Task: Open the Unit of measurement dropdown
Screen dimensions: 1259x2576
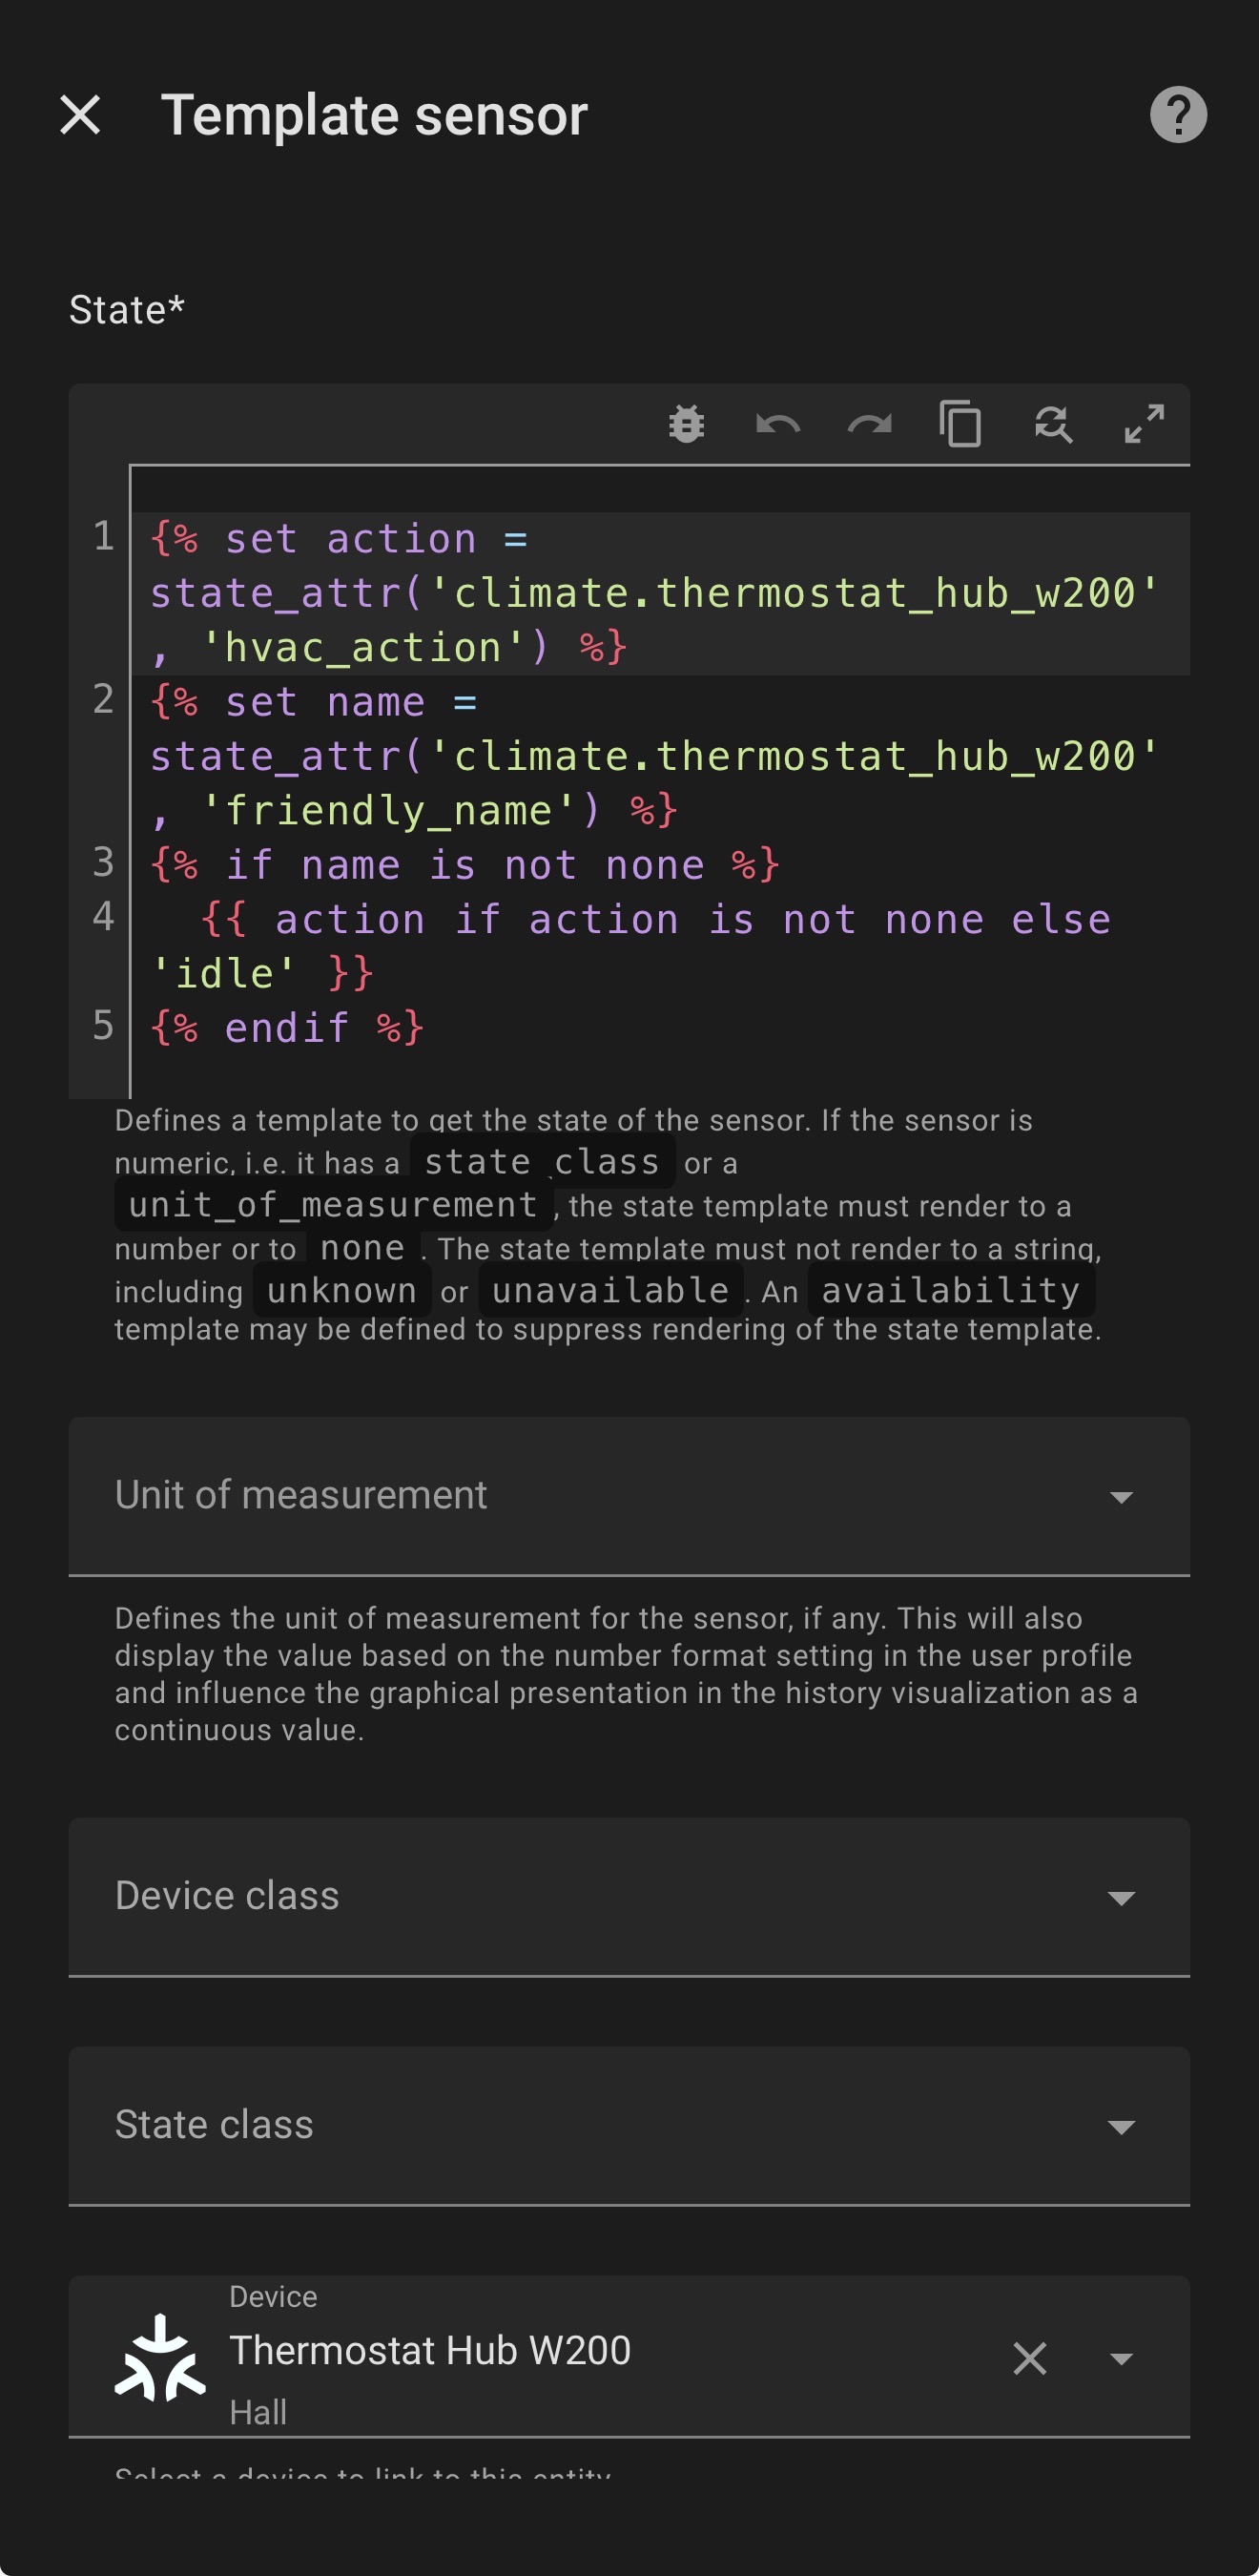Action: (x=628, y=1495)
